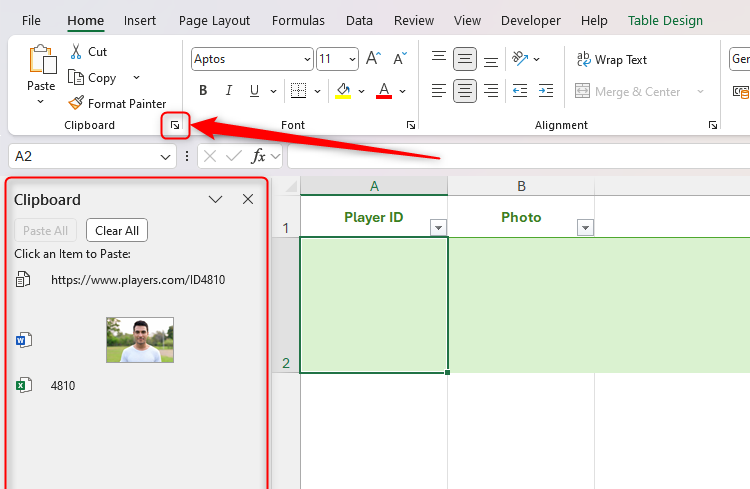Click the Clear All button
This screenshot has width=750, height=489.
pos(117,230)
